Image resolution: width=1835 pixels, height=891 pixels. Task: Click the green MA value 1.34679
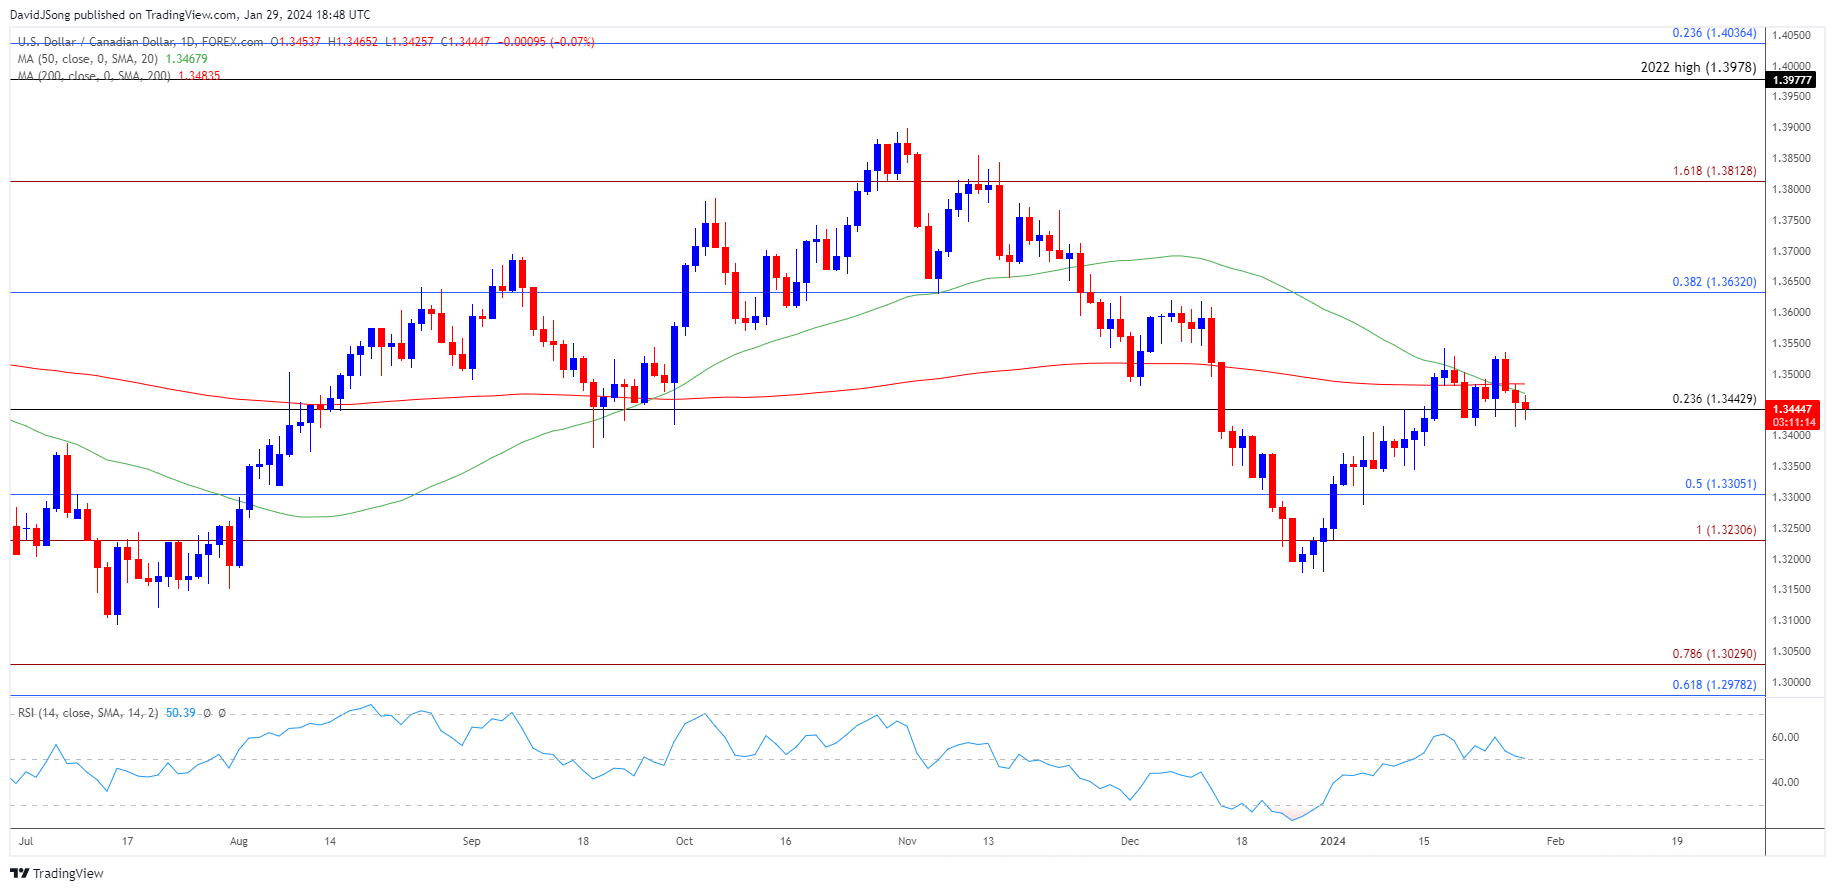click(x=186, y=59)
